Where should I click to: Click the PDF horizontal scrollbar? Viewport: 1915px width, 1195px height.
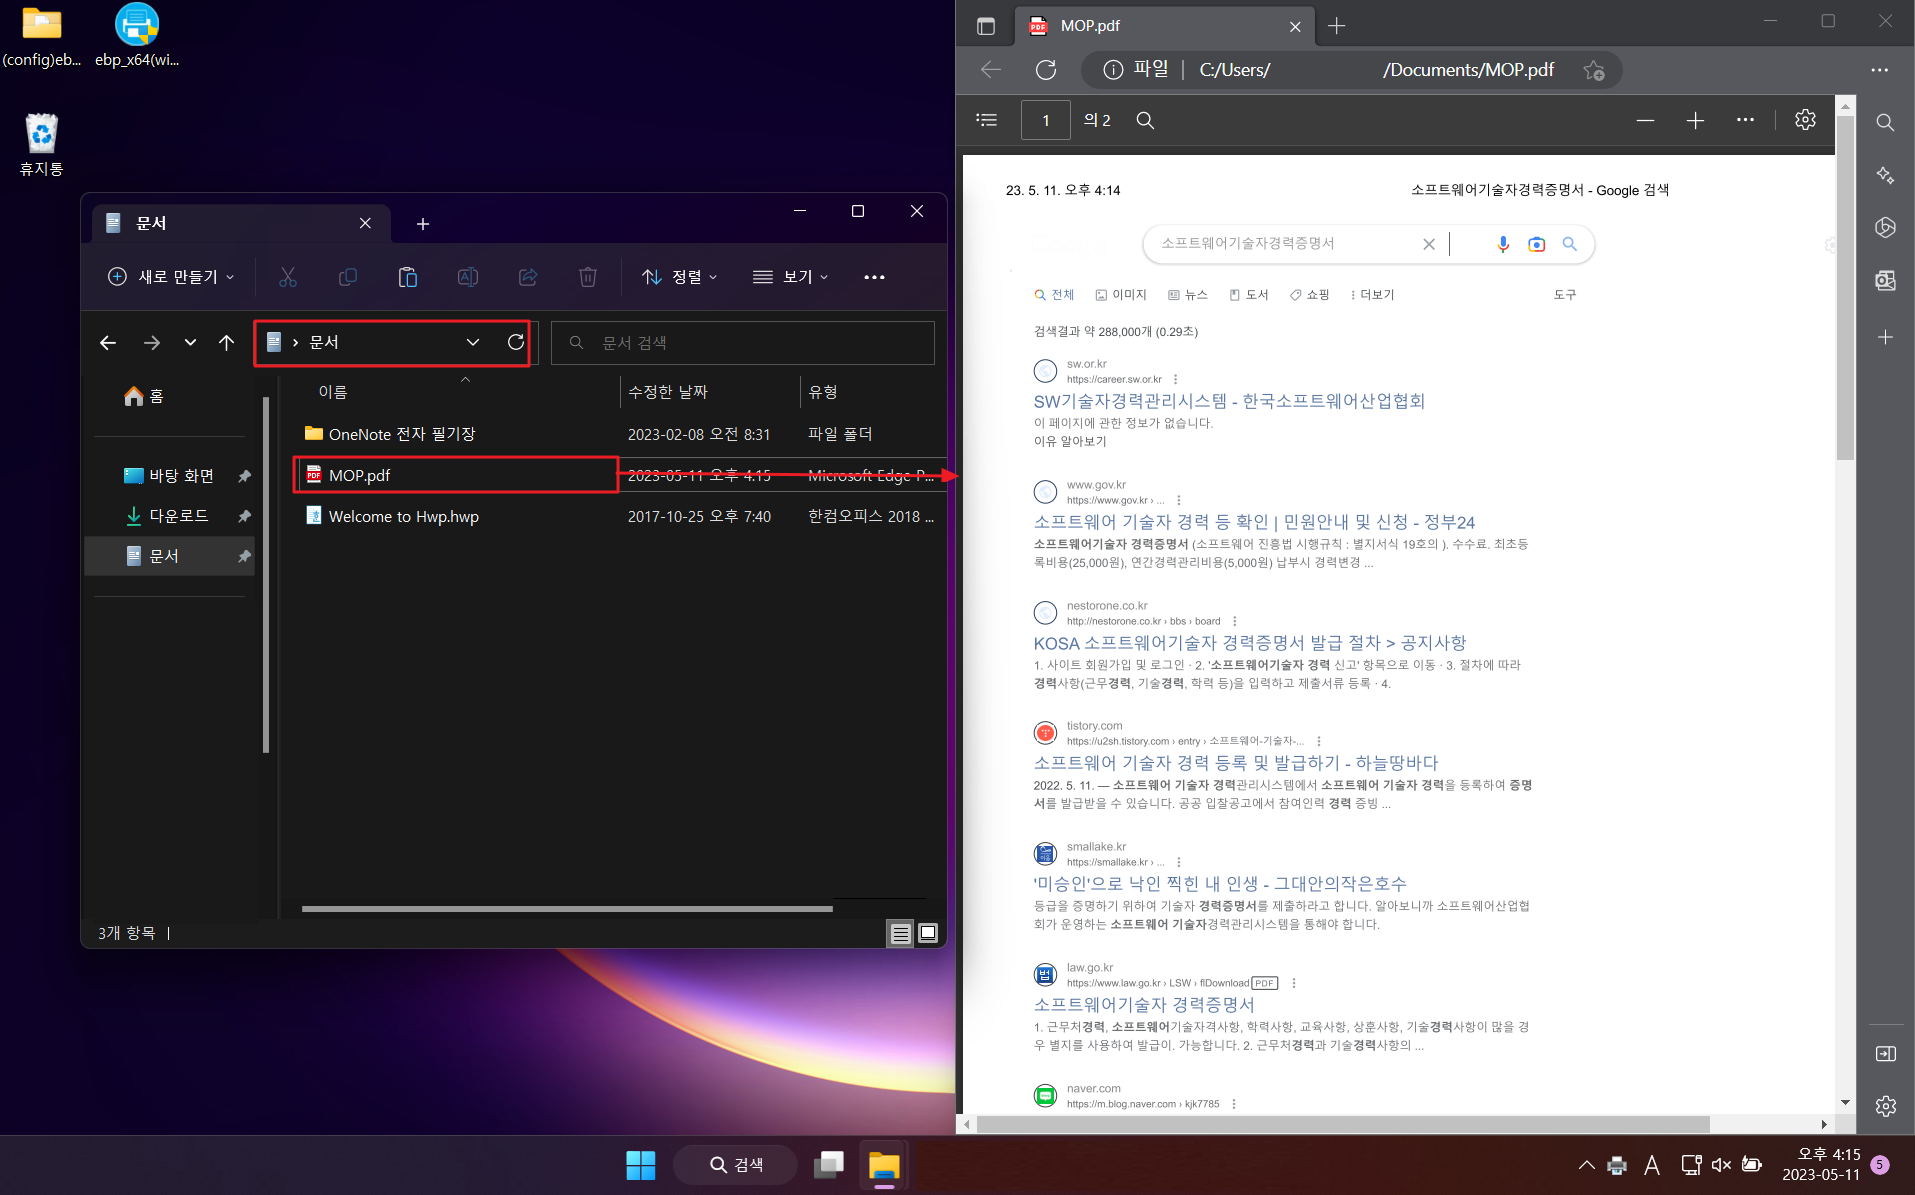[1343, 1124]
